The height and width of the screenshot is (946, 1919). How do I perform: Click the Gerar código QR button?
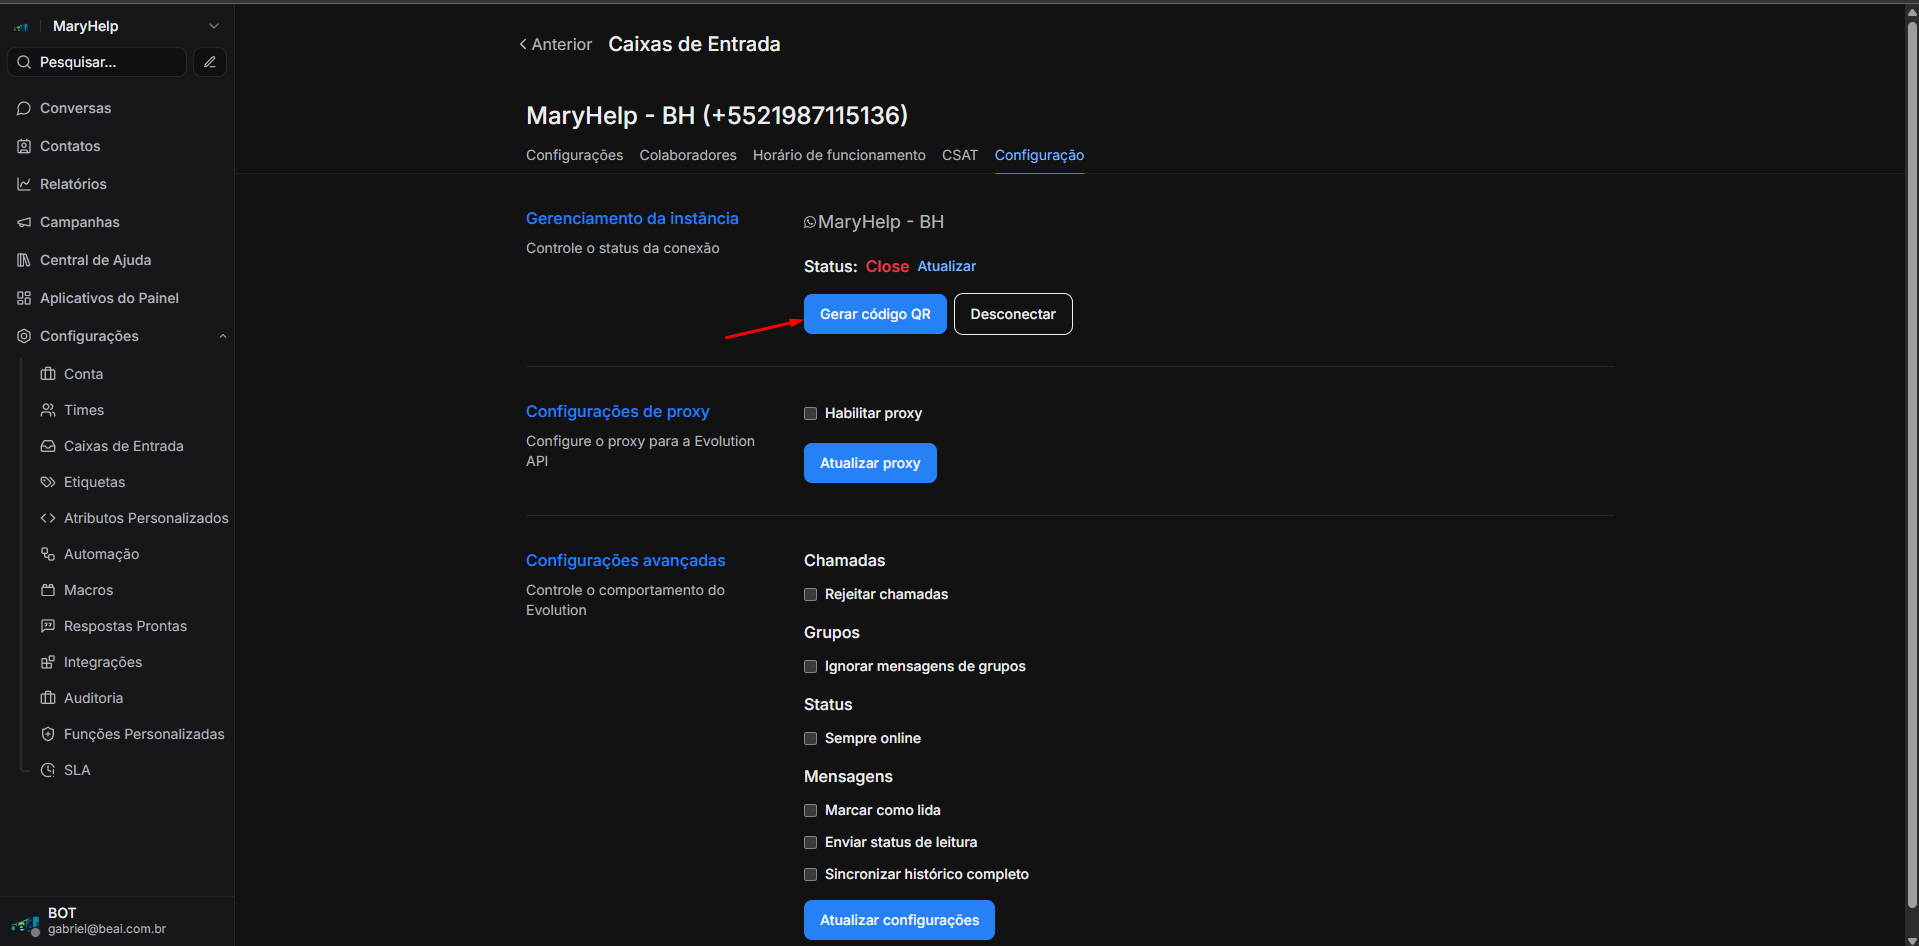875,314
